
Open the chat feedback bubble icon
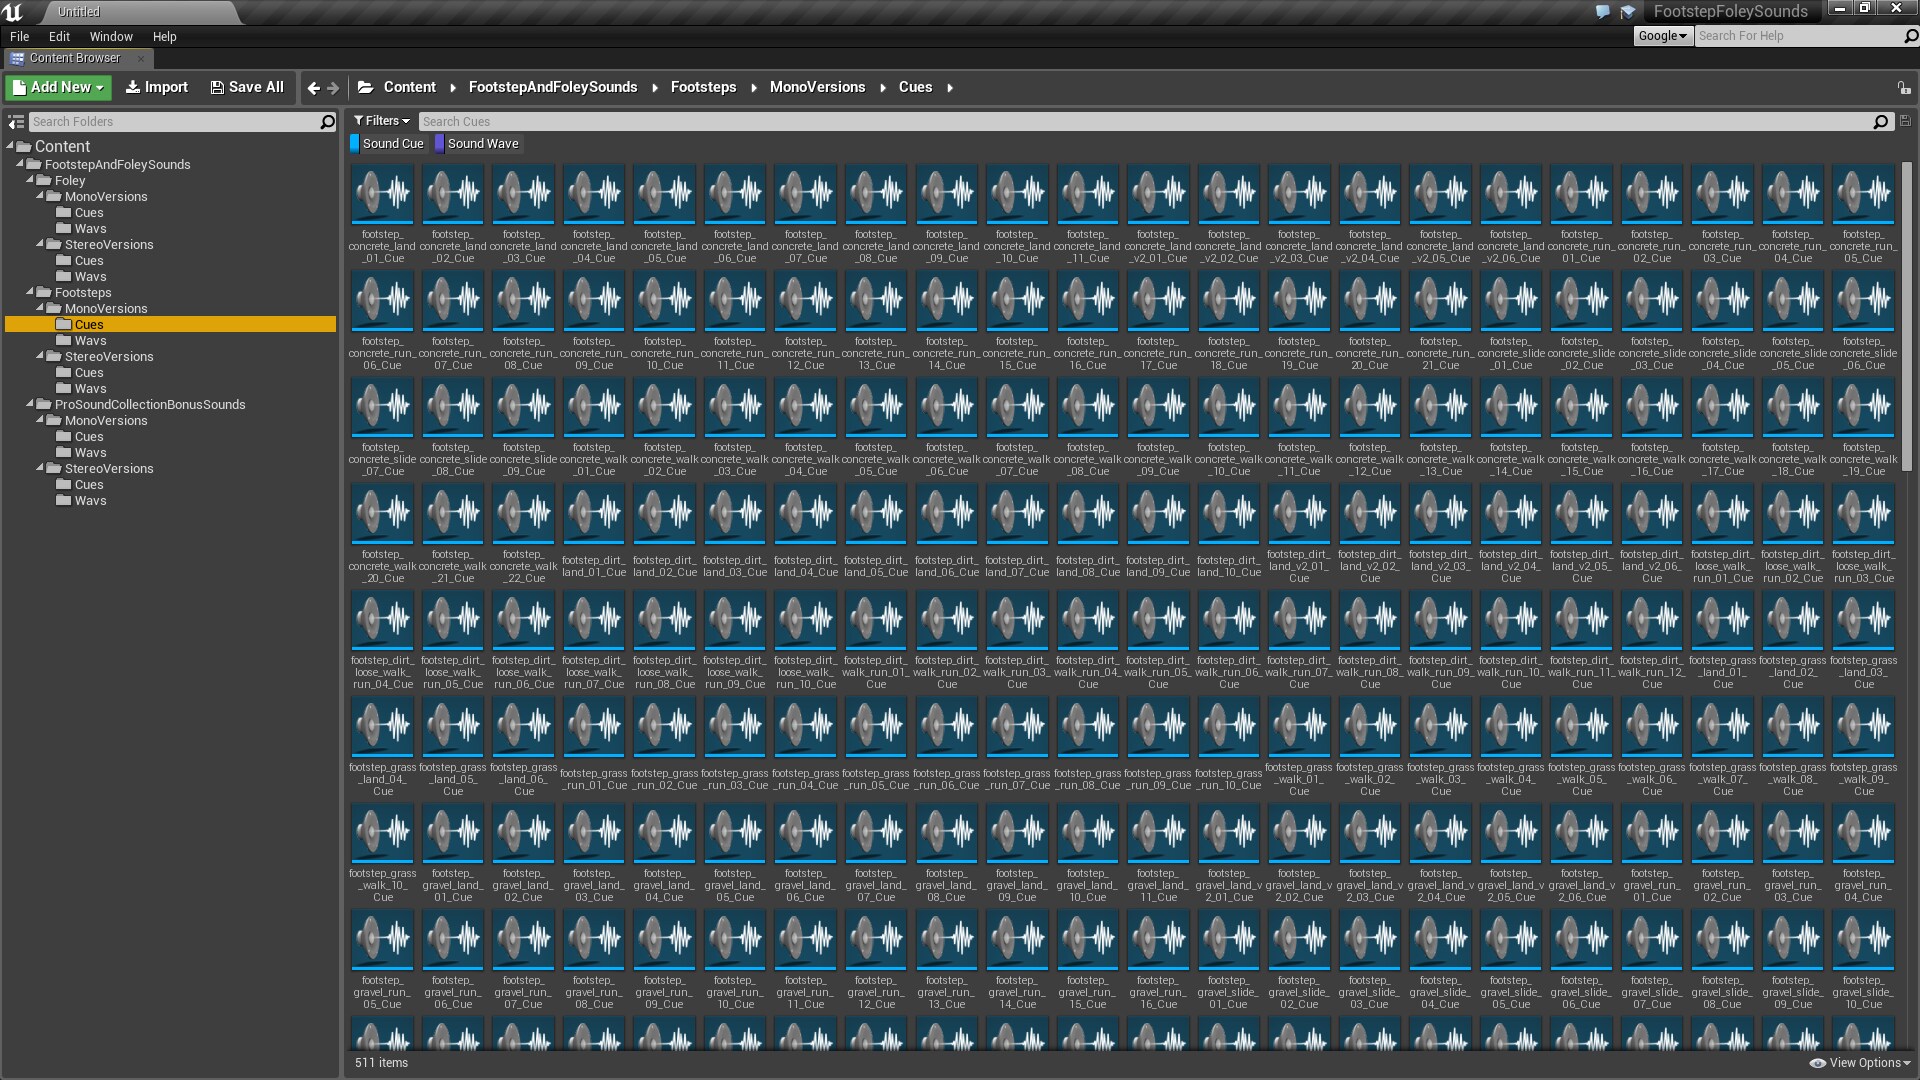(1602, 12)
